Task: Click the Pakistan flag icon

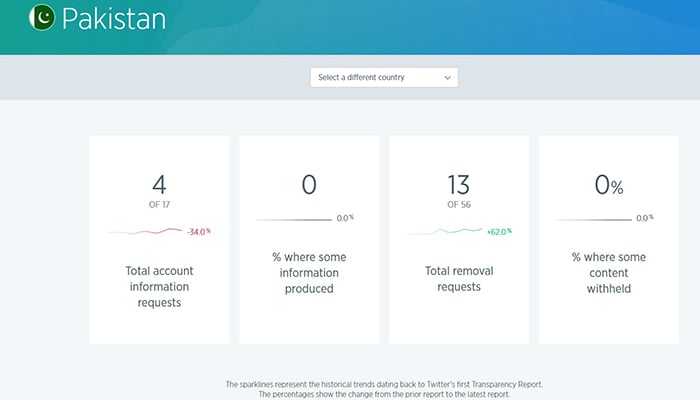Action: click(42, 17)
